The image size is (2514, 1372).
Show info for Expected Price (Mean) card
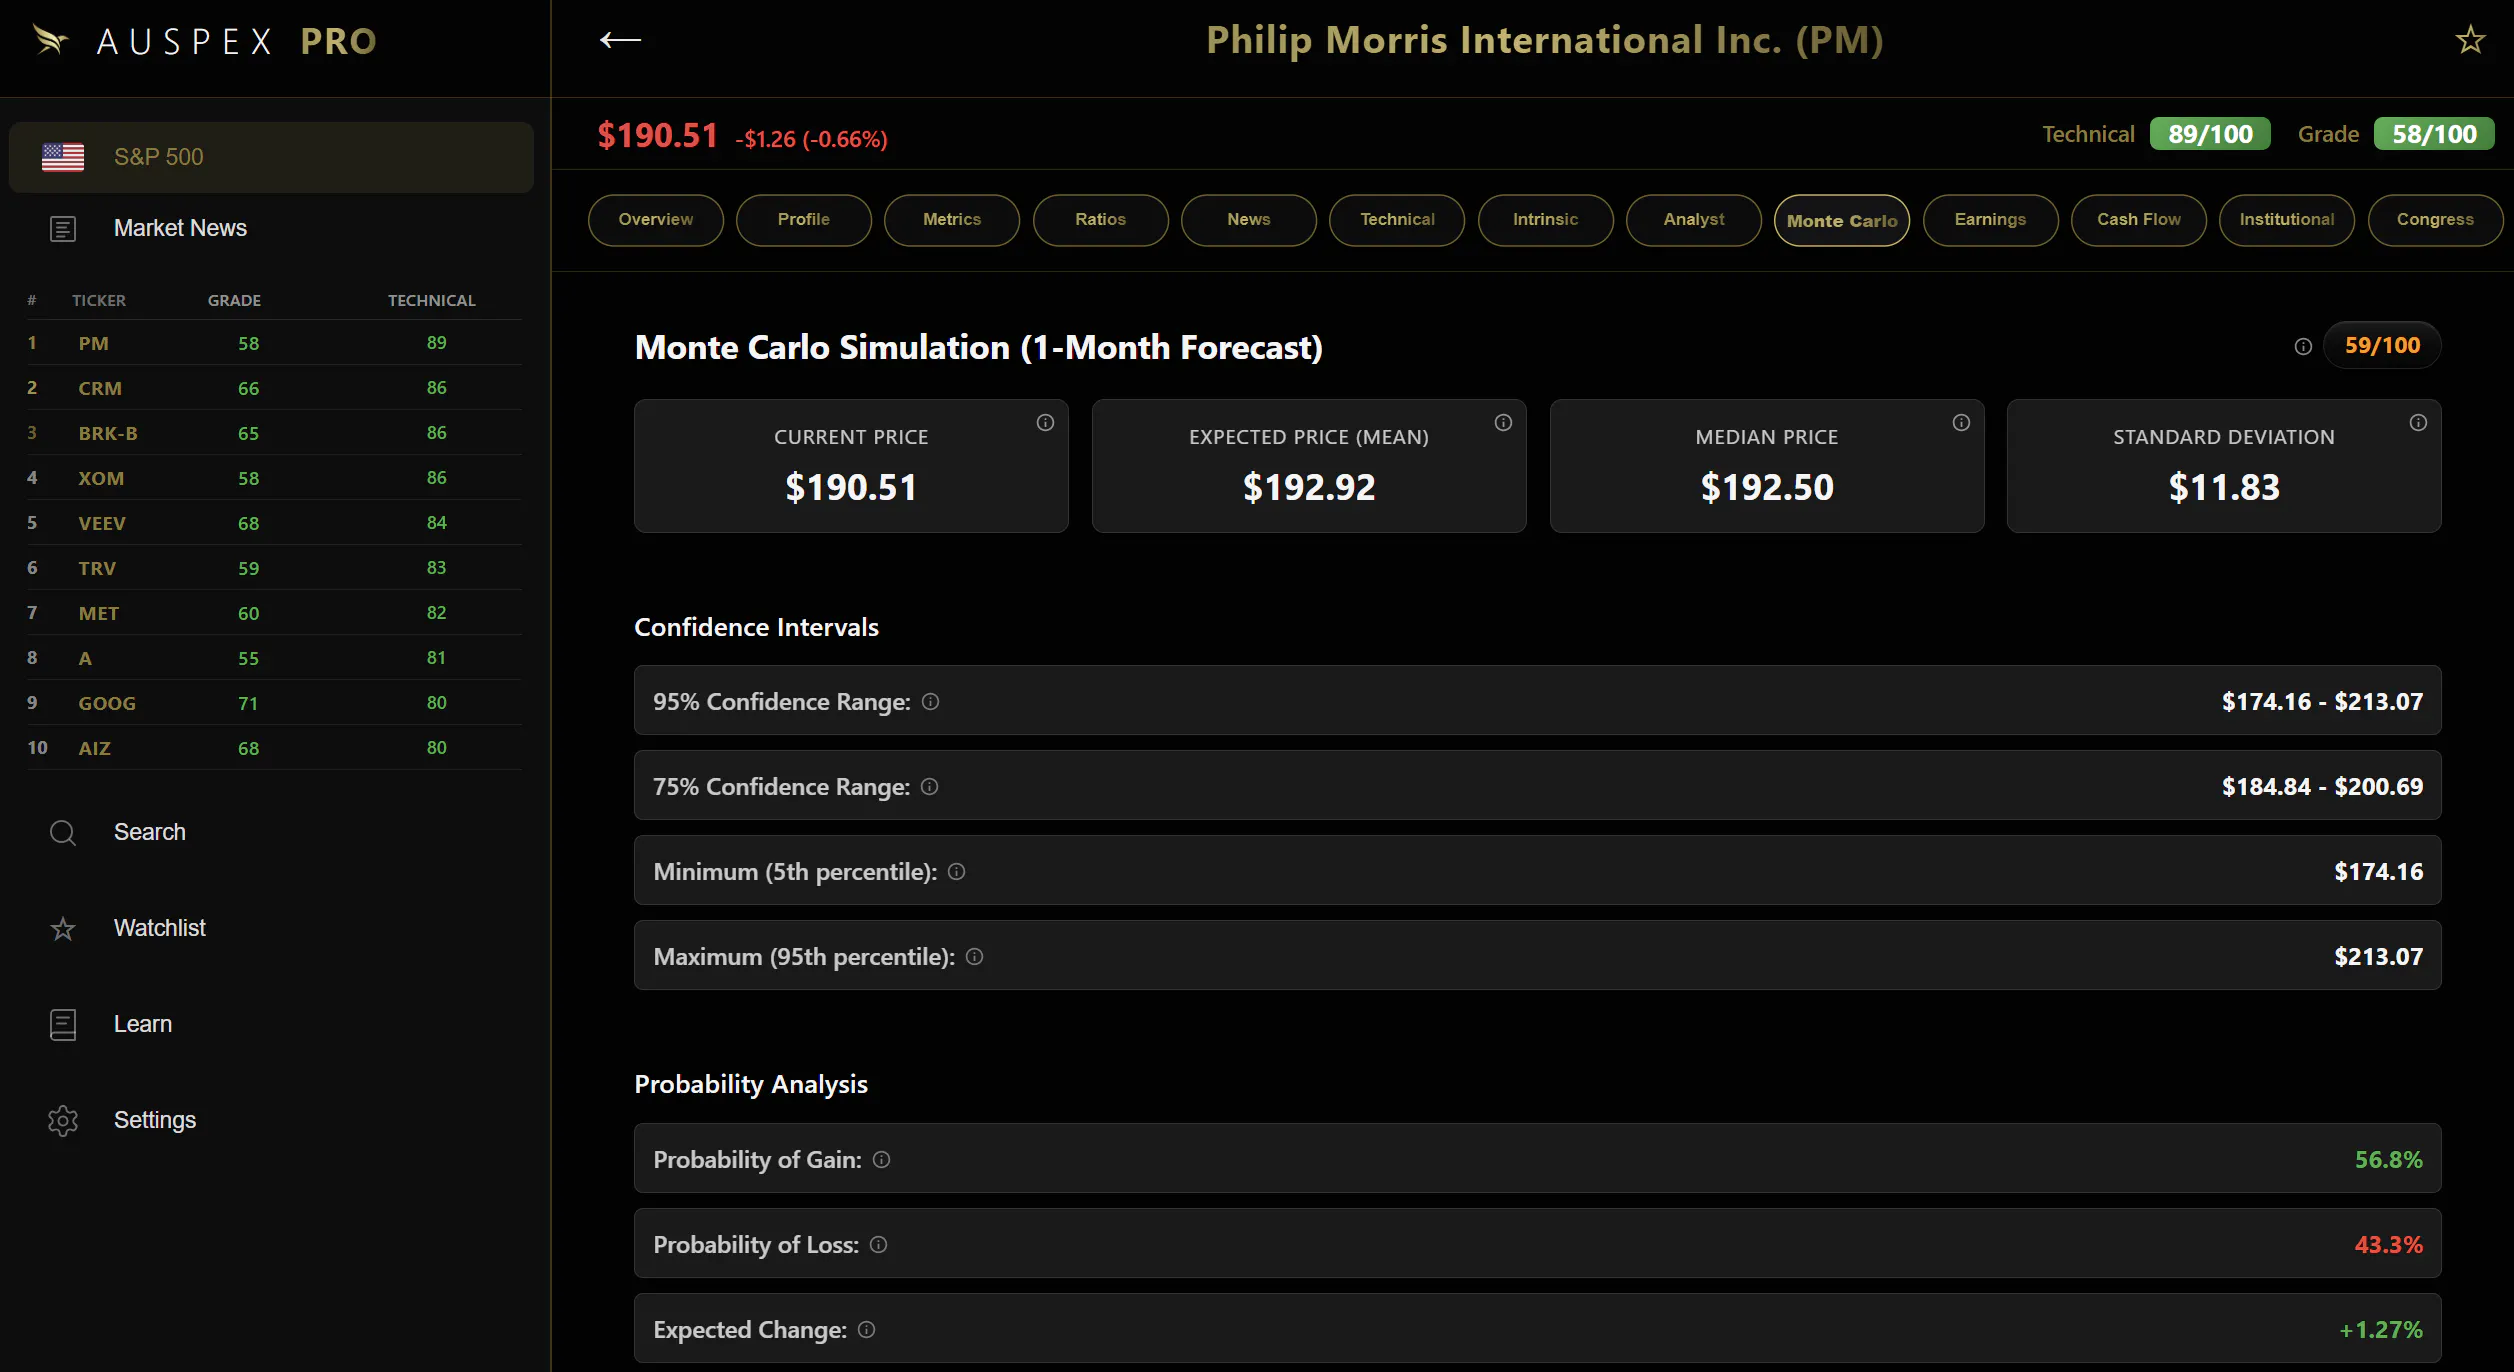pos(1503,423)
